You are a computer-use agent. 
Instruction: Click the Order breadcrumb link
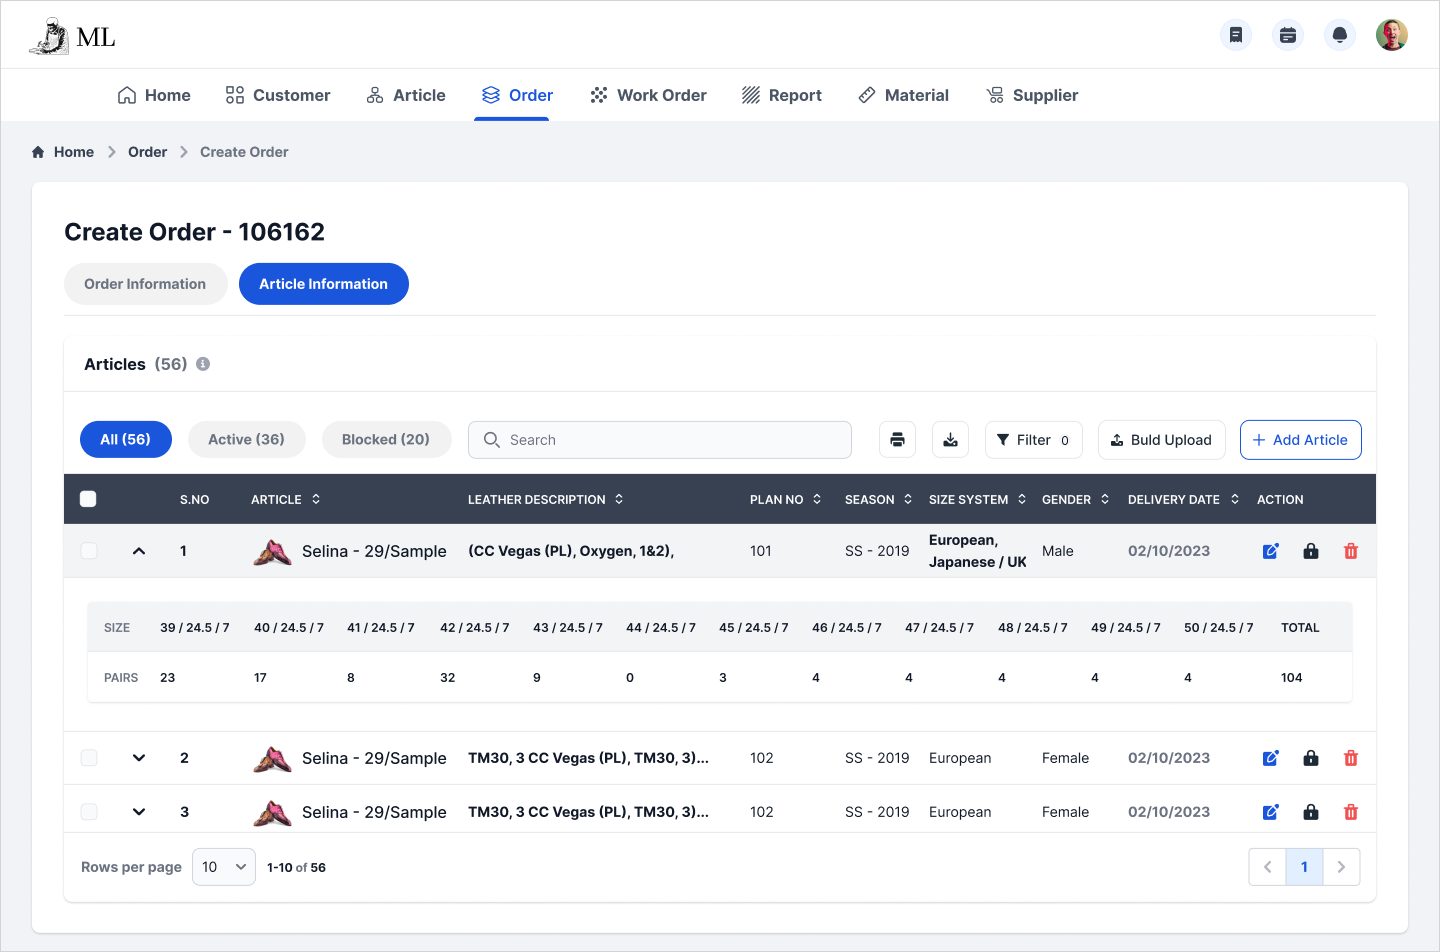pos(147,152)
